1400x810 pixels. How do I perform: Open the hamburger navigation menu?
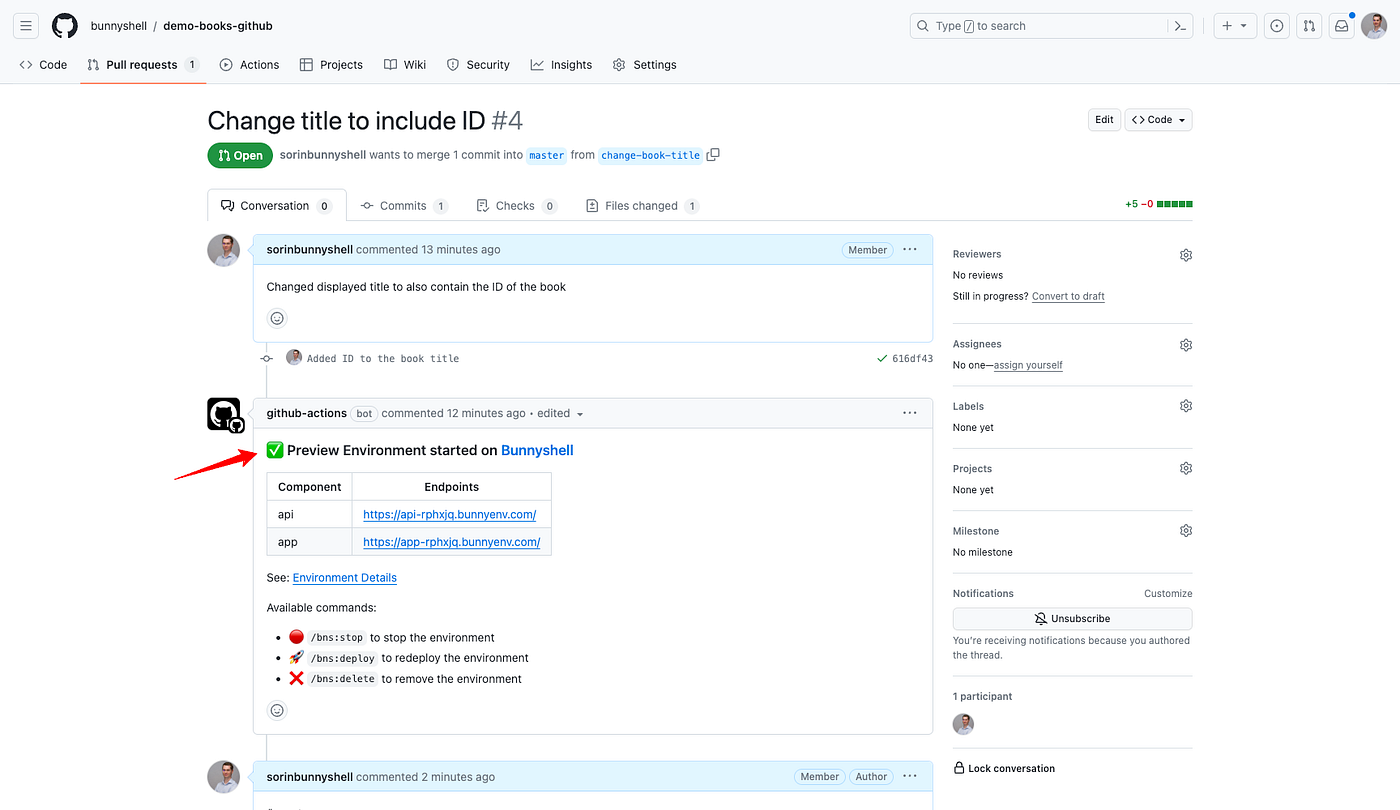click(x=27, y=26)
